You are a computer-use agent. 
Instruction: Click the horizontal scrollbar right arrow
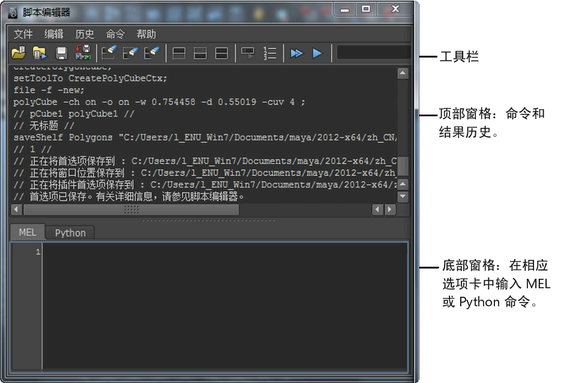[390, 209]
